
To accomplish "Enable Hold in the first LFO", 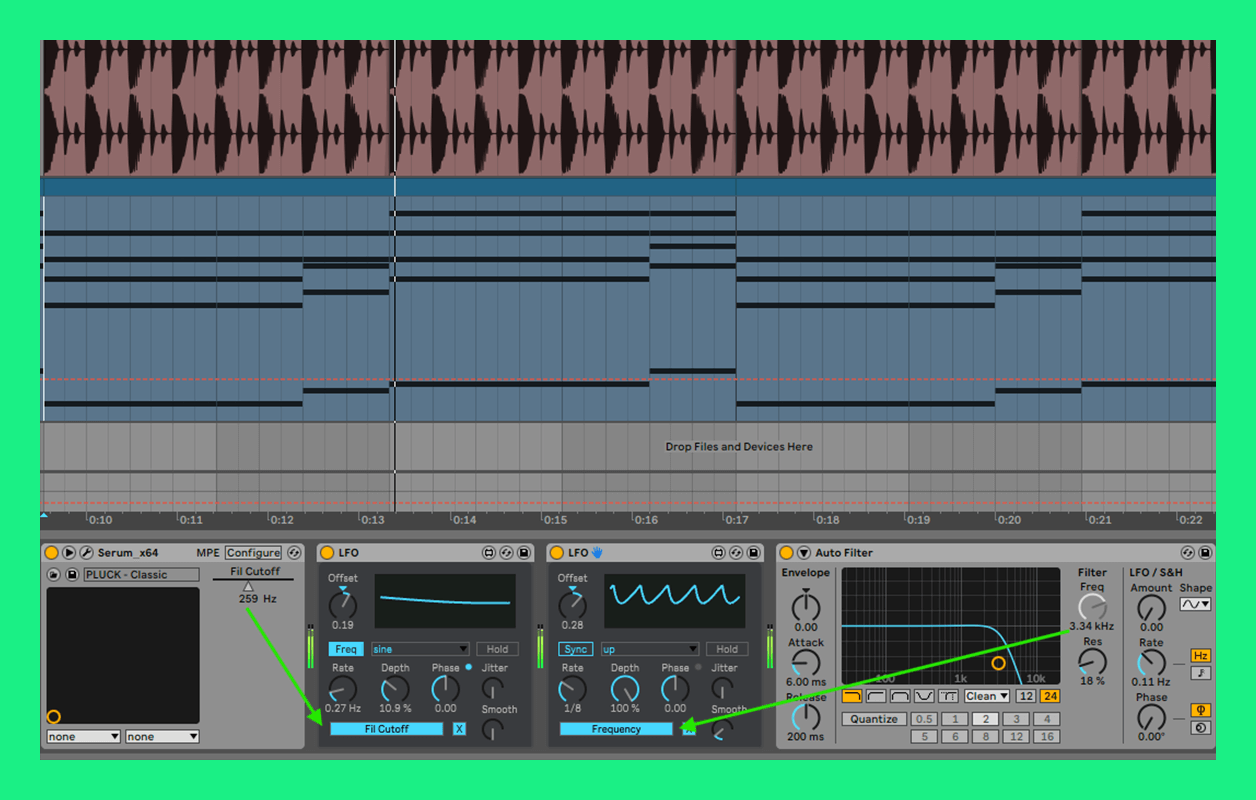I will (497, 649).
